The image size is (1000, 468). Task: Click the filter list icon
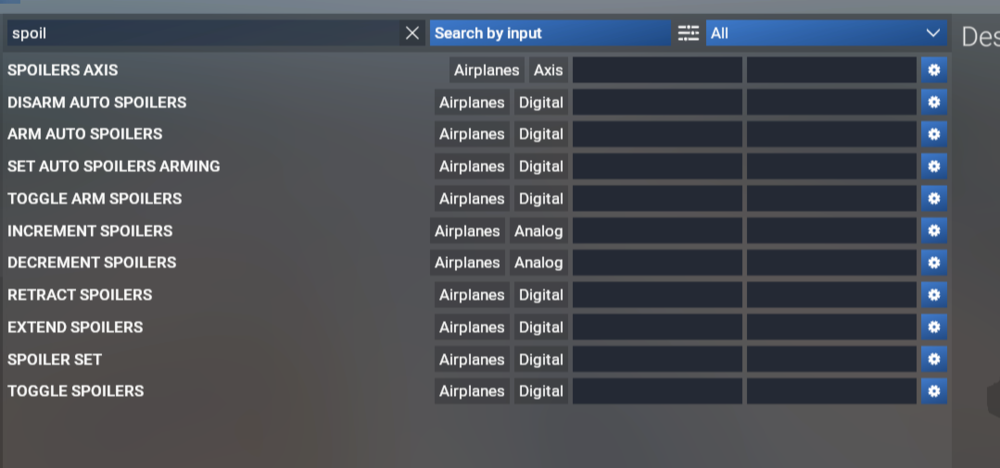tap(688, 33)
